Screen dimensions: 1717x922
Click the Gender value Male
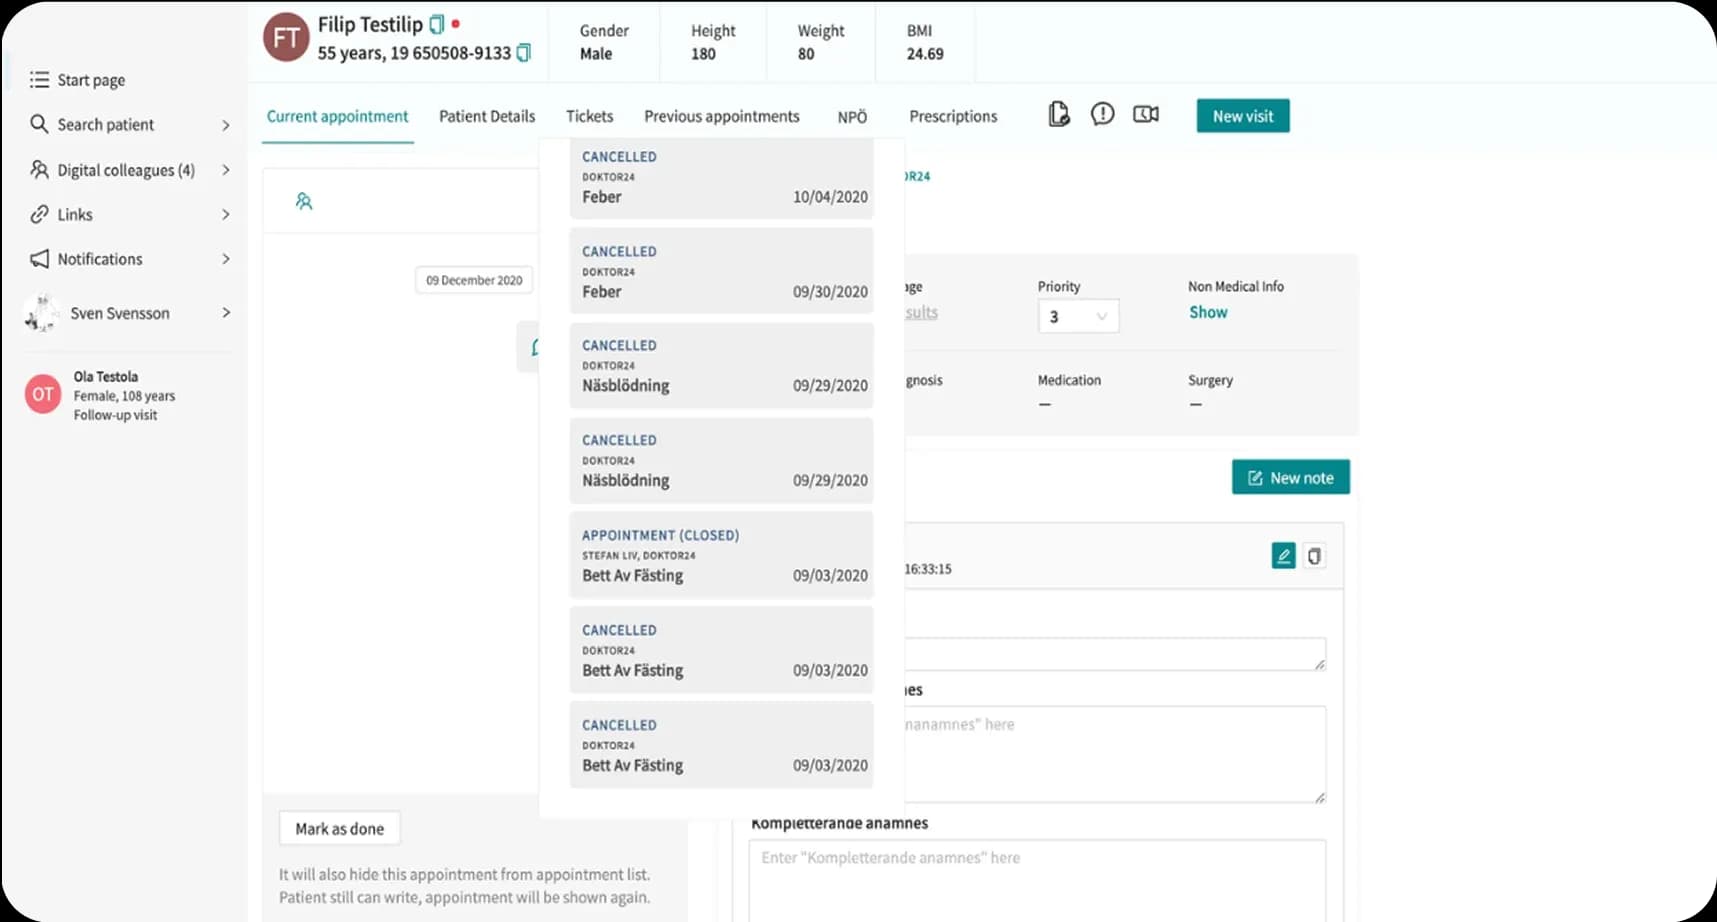[596, 54]
